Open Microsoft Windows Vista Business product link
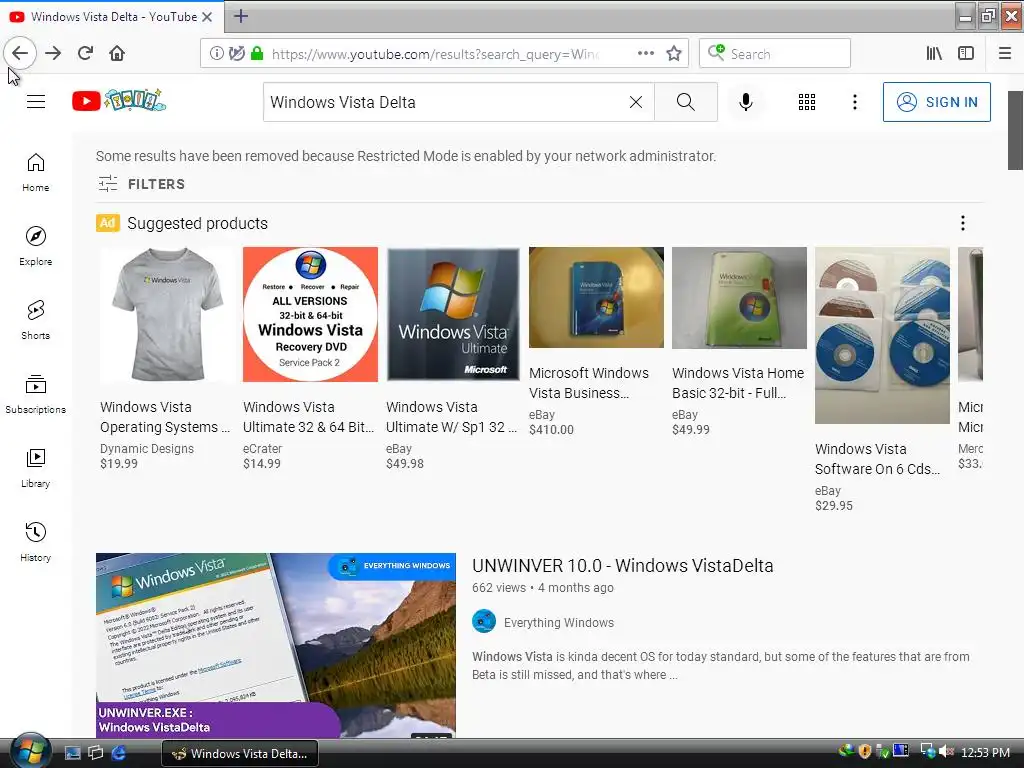The width and height of the screenshot is (1024, 768). tap(589, 383)
